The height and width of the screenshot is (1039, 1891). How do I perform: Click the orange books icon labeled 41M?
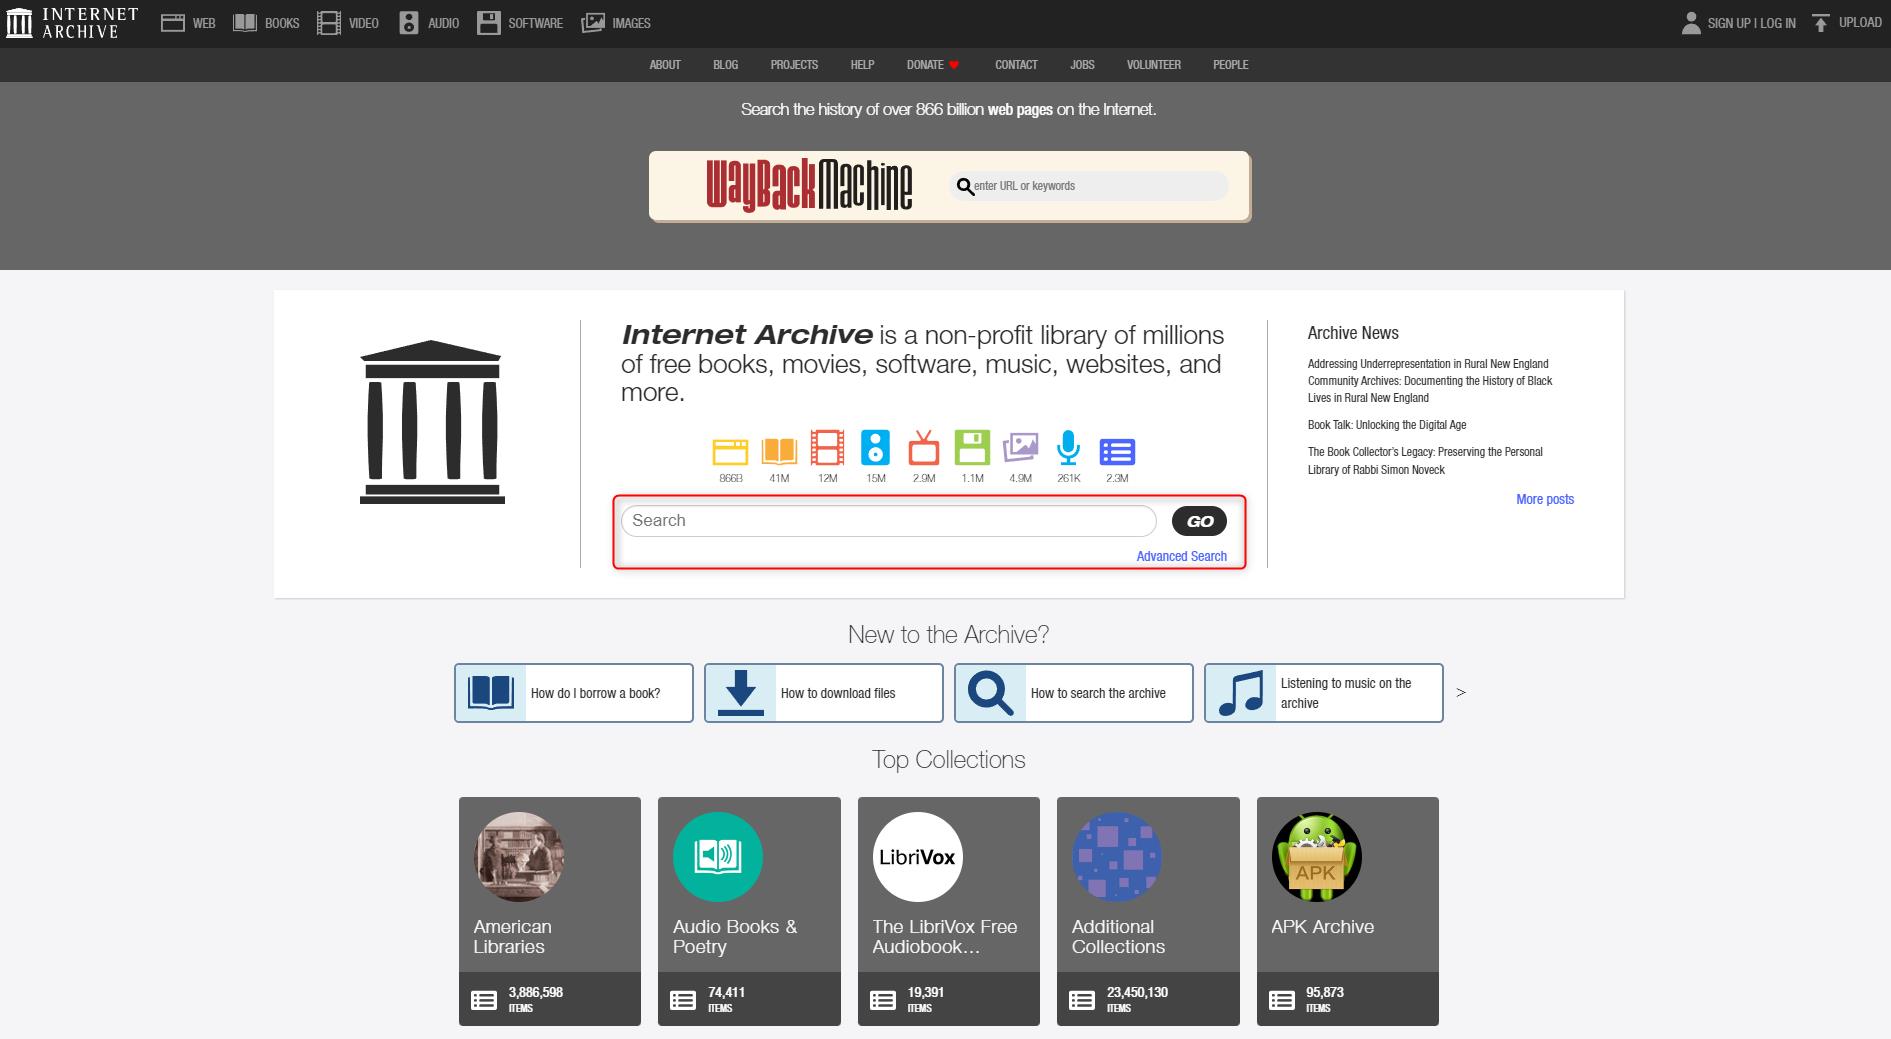coord(779,451)
